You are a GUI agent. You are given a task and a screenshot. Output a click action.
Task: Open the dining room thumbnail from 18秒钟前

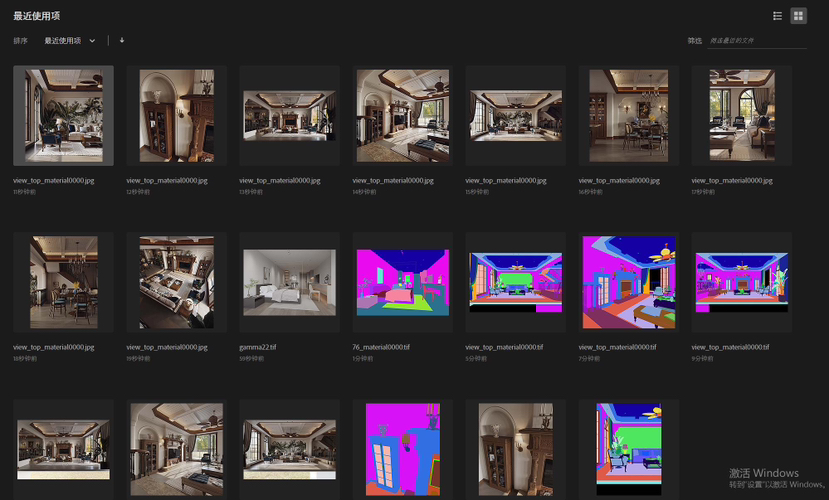click(63, 282)
